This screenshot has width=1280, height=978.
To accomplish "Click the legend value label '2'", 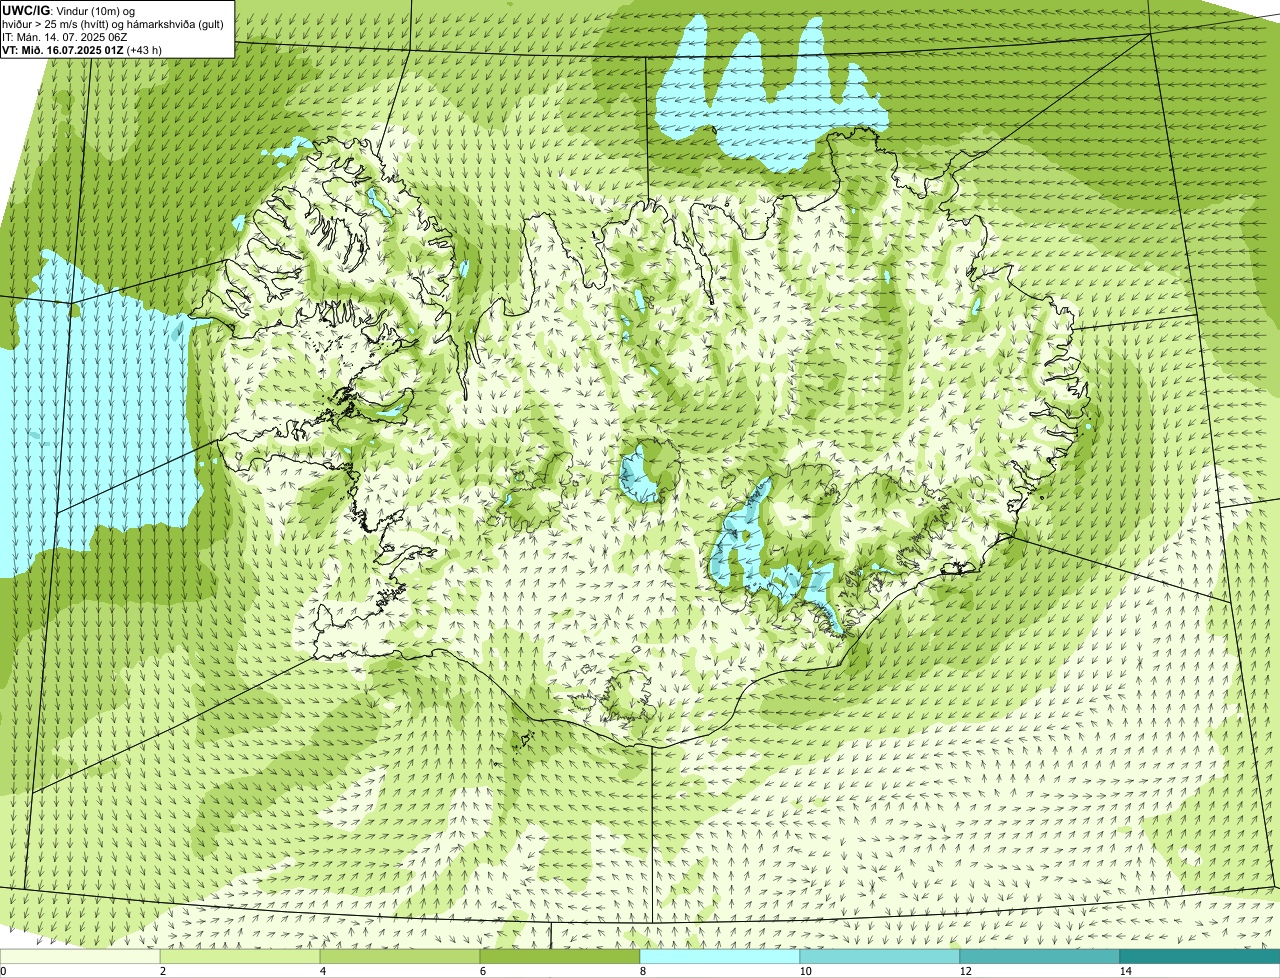I will [x=162, y=971].
